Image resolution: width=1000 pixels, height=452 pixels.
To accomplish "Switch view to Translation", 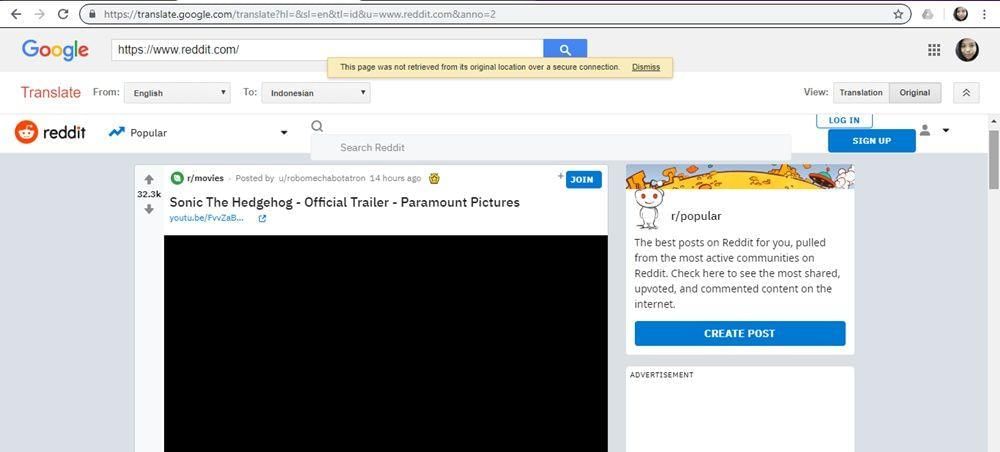I will click(x=860, y=92).
